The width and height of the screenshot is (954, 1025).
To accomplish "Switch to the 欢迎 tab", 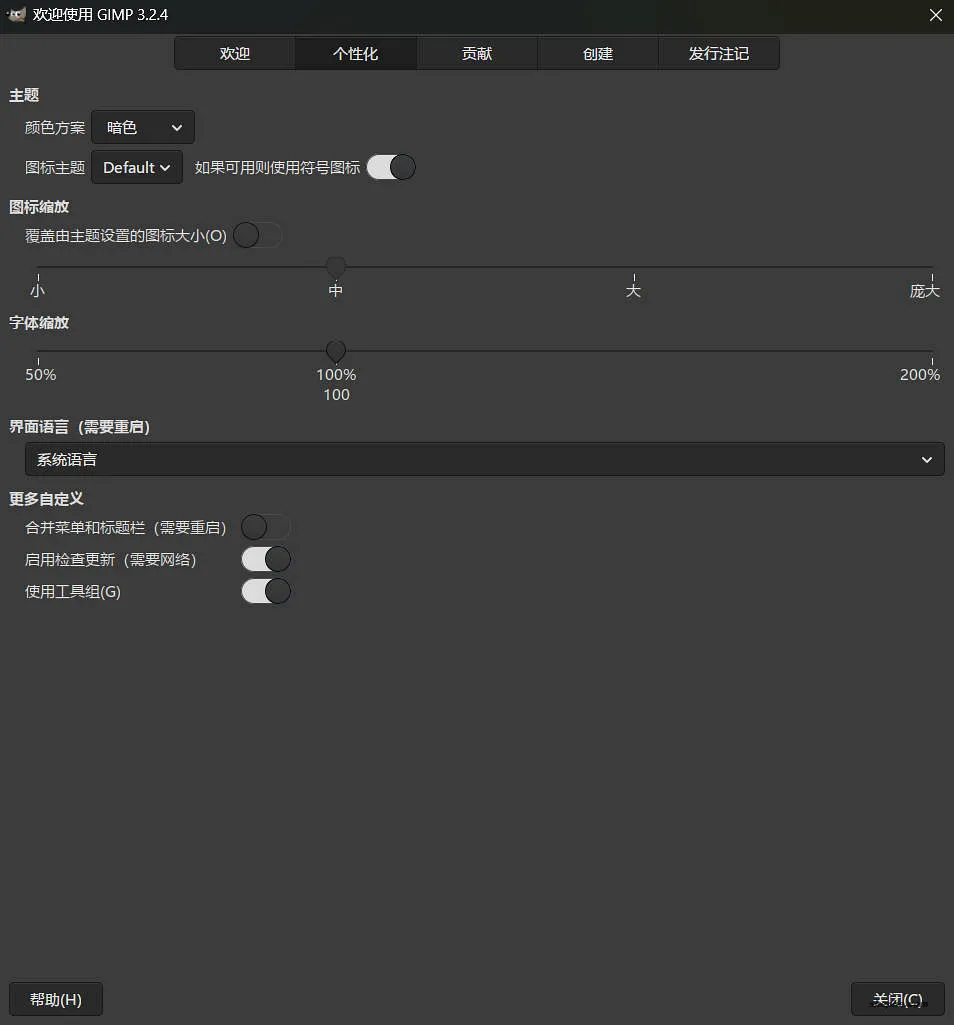I will [235, 54].
